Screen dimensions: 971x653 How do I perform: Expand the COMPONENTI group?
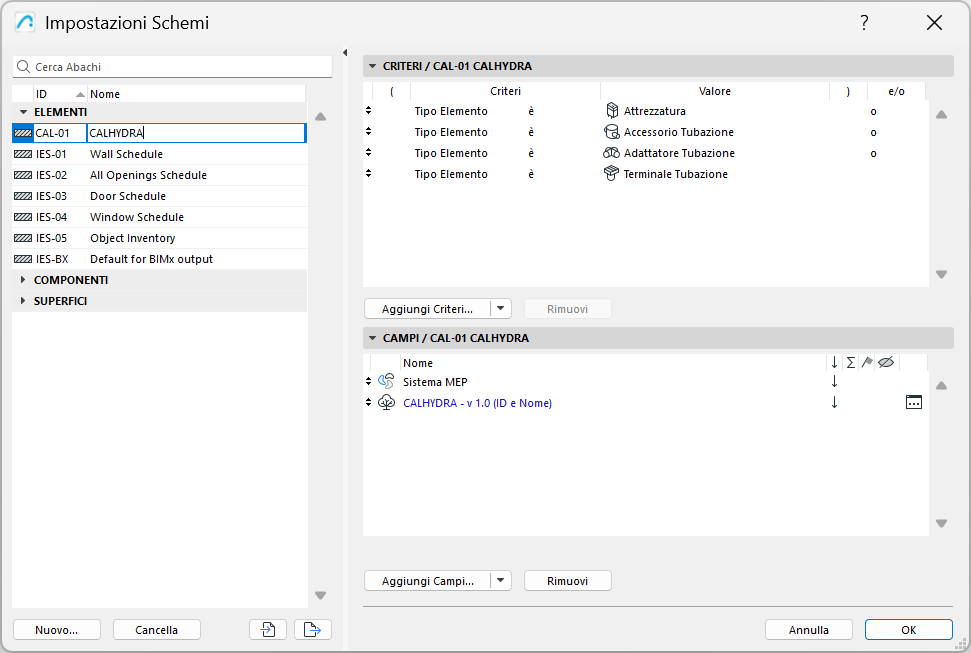coord(23,280)
